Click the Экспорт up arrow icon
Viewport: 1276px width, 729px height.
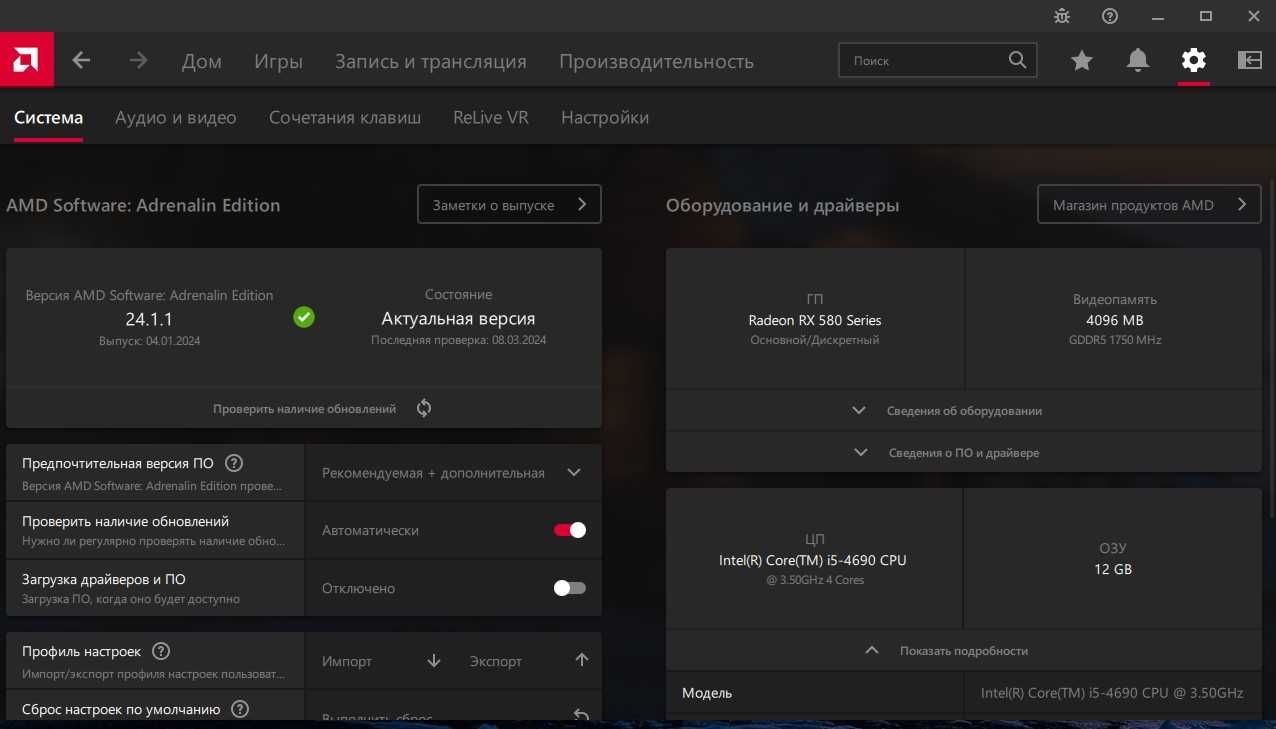582,660
